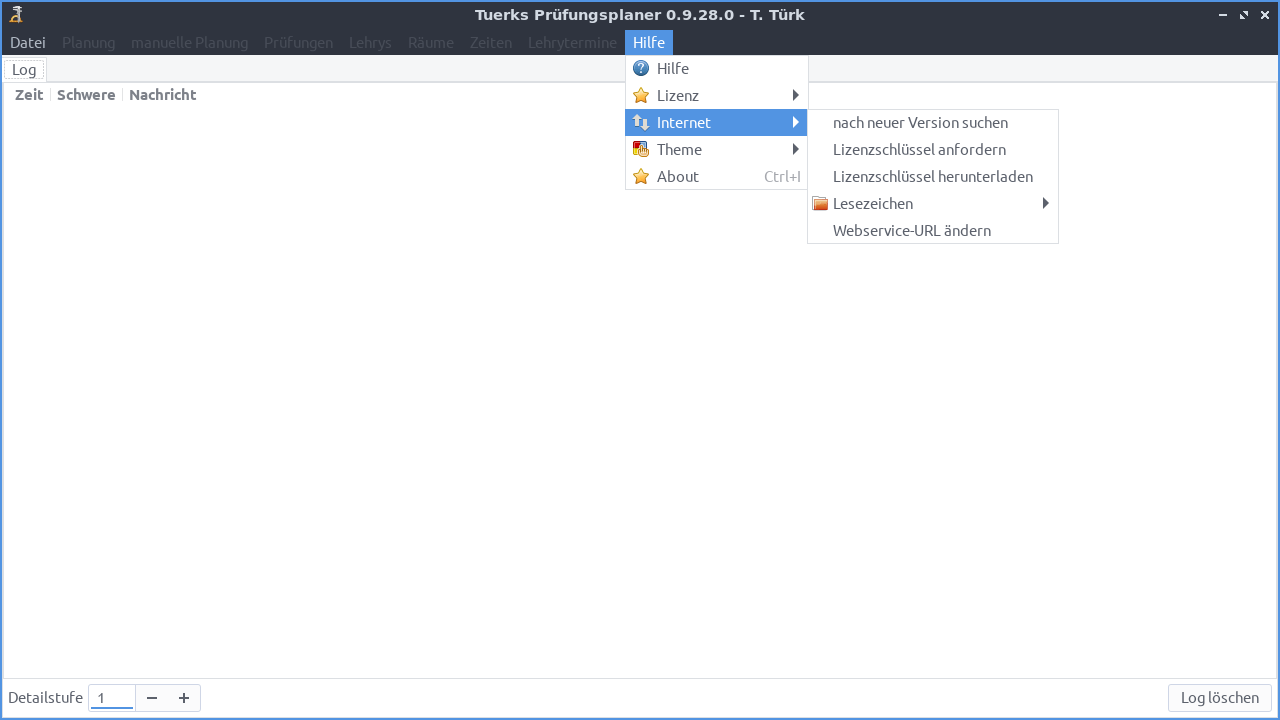The image size is (1280, 720).
Task: Open the Datei menu
Action: coord(27,42)
